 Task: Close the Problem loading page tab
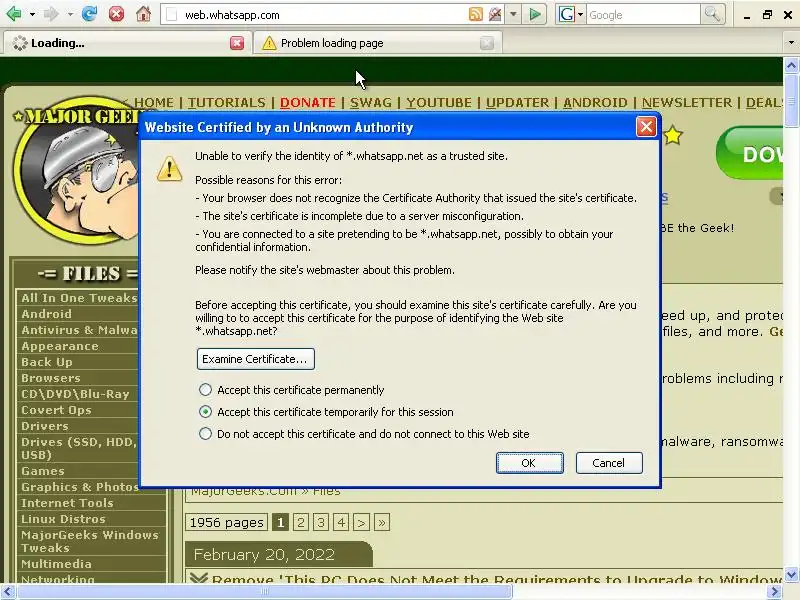487,43
